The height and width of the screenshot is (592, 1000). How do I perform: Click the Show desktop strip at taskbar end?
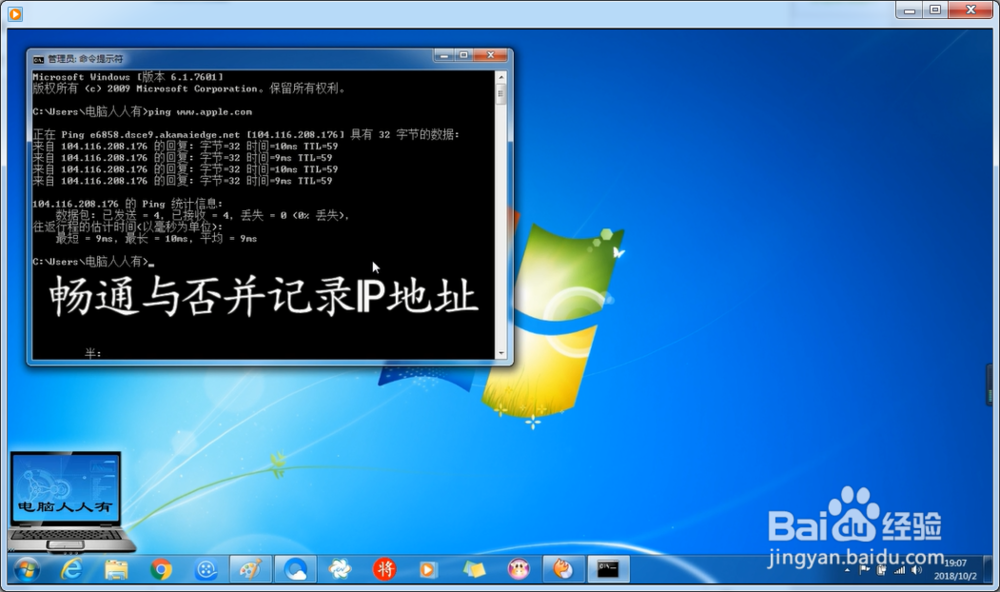(x=988, y=570)
